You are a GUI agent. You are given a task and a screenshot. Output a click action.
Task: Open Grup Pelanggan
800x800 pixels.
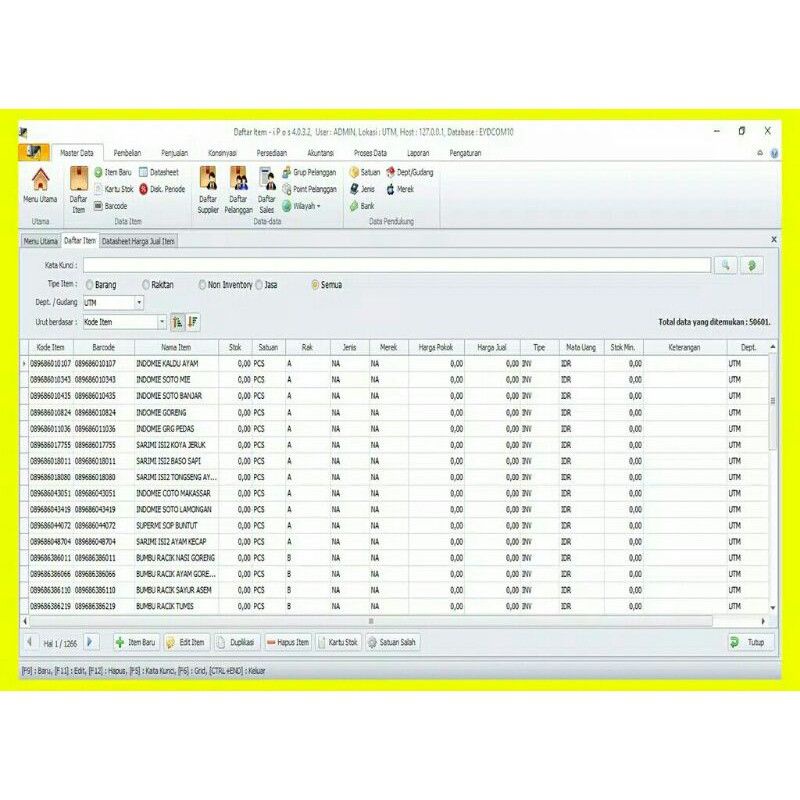tap(309, 172)
